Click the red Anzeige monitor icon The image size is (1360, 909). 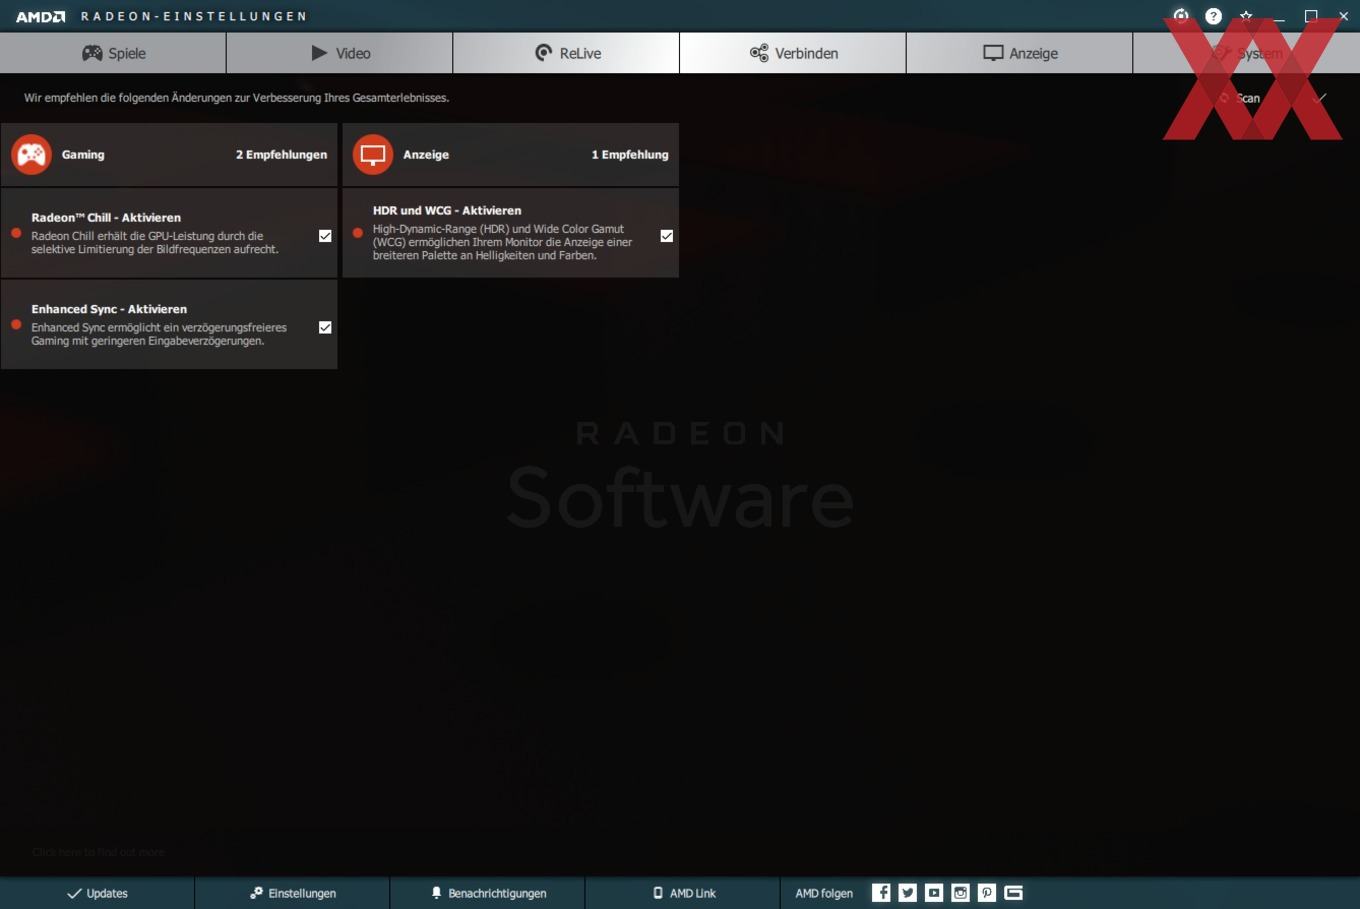(373, 154)
